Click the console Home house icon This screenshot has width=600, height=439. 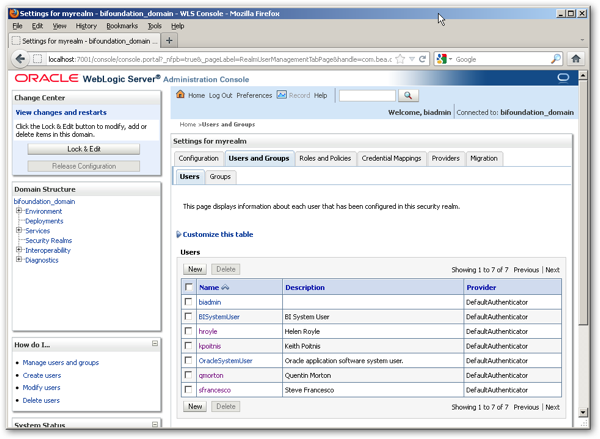pyautogui.click(x=180, y=94)
